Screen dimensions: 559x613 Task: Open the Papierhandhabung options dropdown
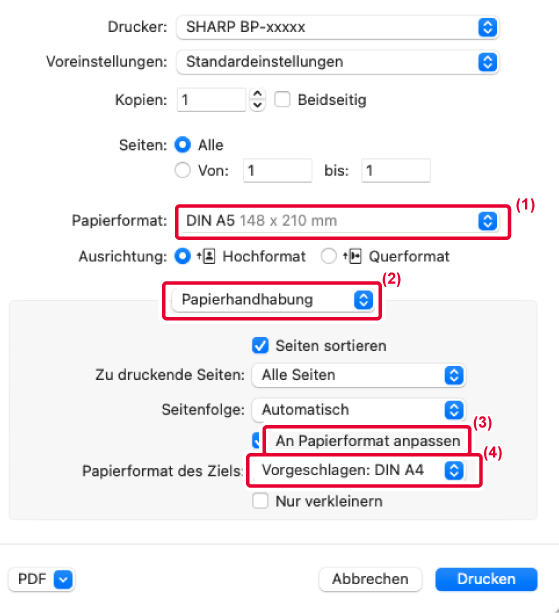coord(272,300)
